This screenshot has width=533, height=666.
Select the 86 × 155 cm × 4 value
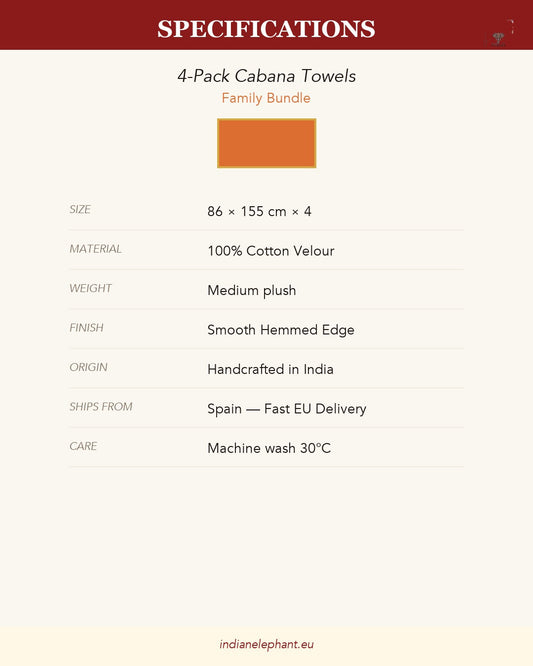(259, 211)
